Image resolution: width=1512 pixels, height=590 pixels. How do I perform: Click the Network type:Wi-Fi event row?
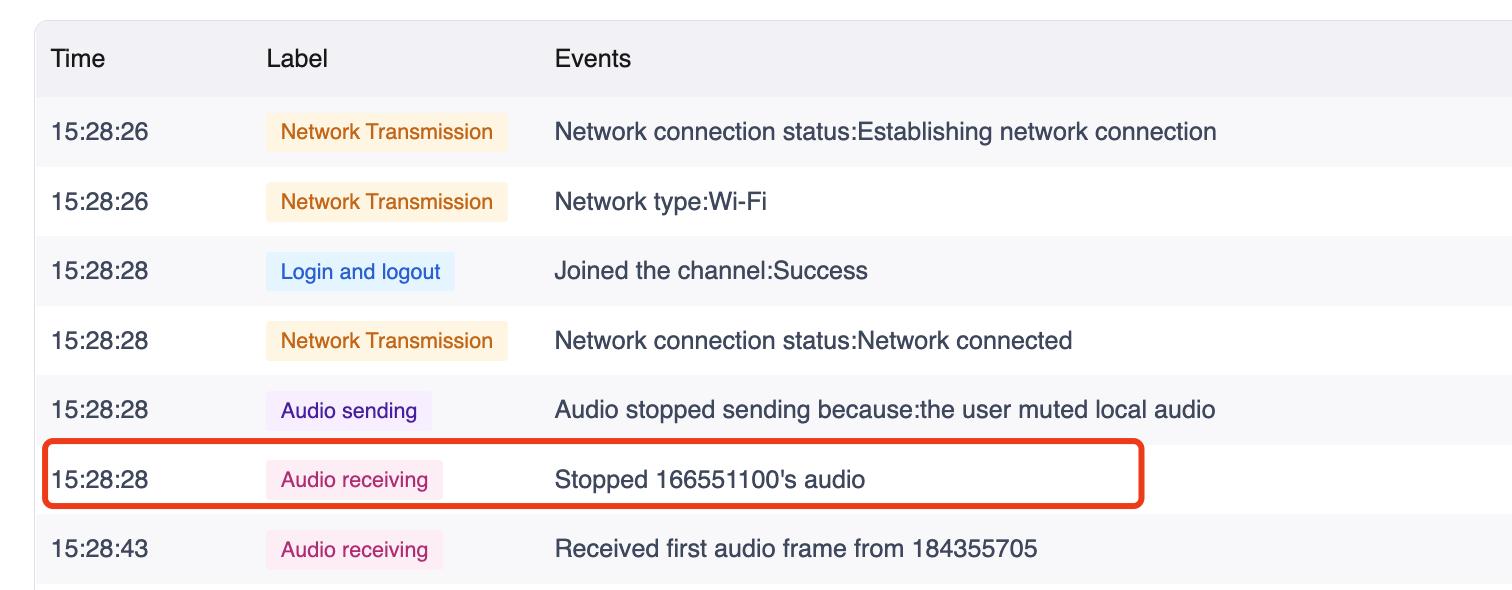774,202
